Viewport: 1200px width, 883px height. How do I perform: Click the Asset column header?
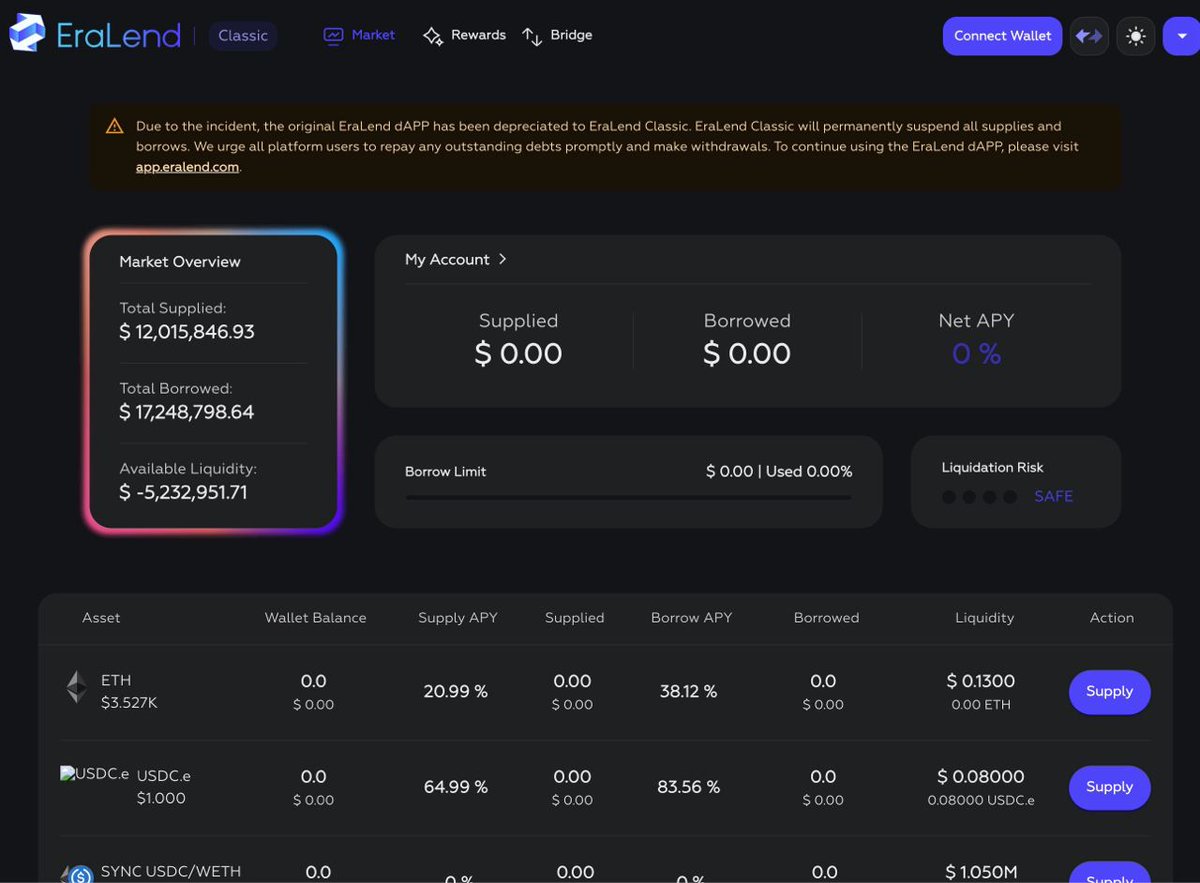101,618
